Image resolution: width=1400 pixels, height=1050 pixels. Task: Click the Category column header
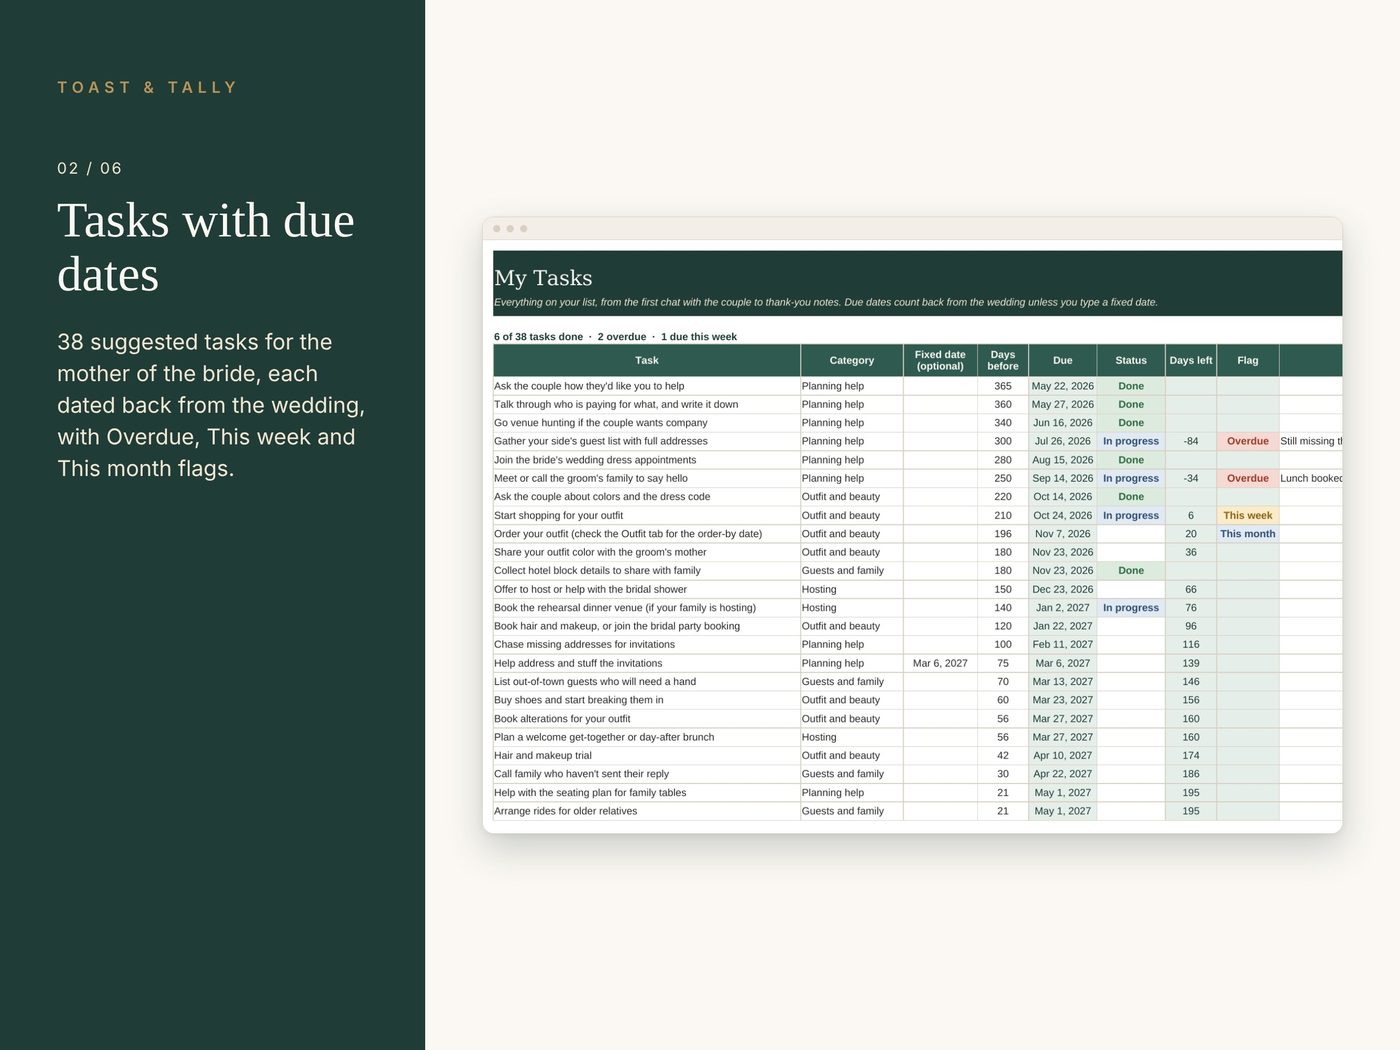coord(852,360)
